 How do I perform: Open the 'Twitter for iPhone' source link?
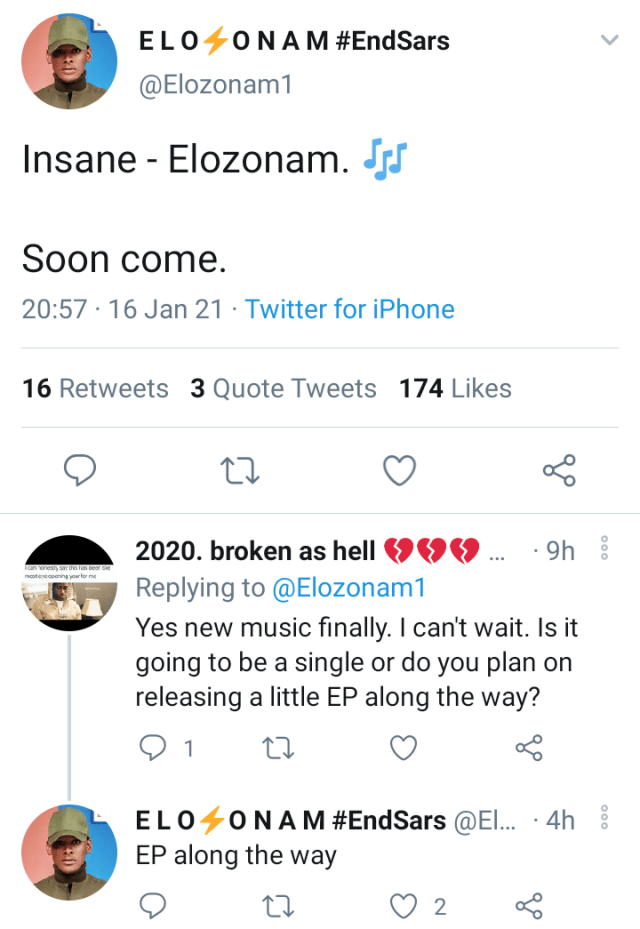[350, 310]
